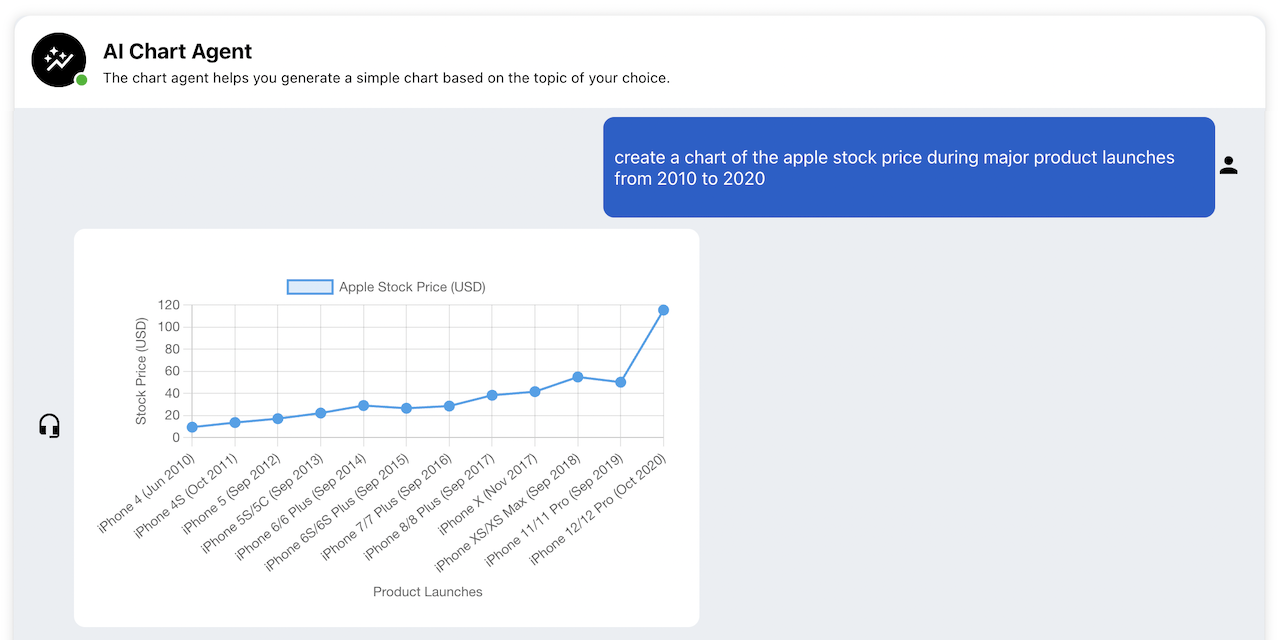
Task: Click the headset agent avatar icon
Action: point(49,427)
